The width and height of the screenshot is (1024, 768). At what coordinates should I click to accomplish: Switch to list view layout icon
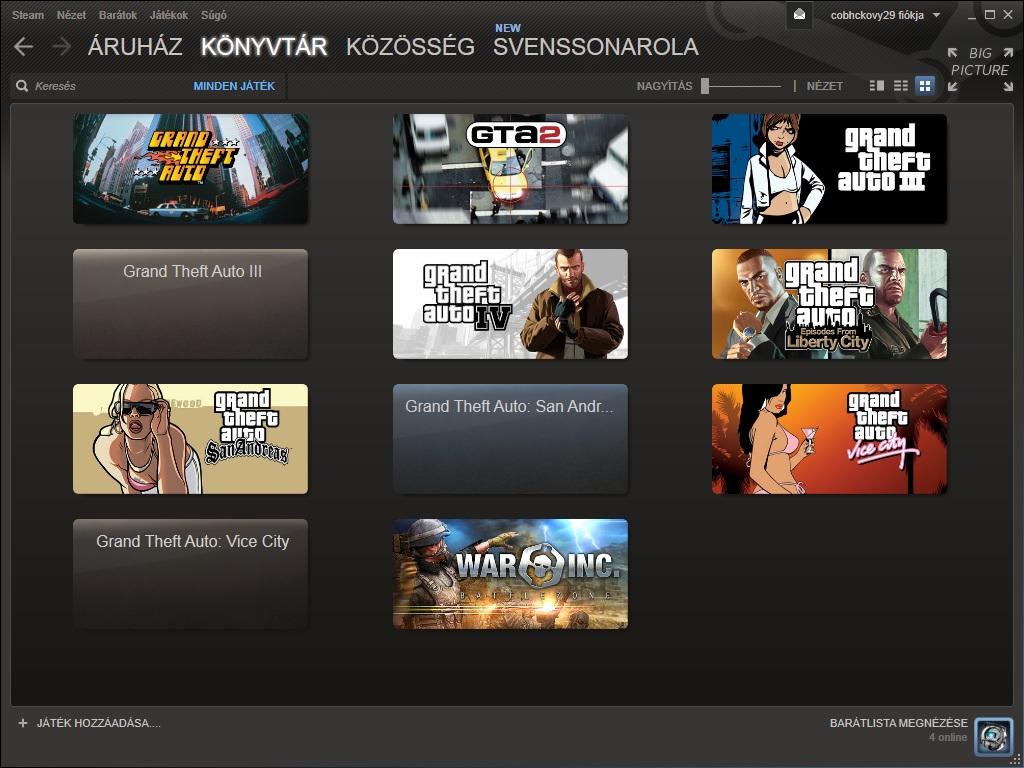[901, 86]
